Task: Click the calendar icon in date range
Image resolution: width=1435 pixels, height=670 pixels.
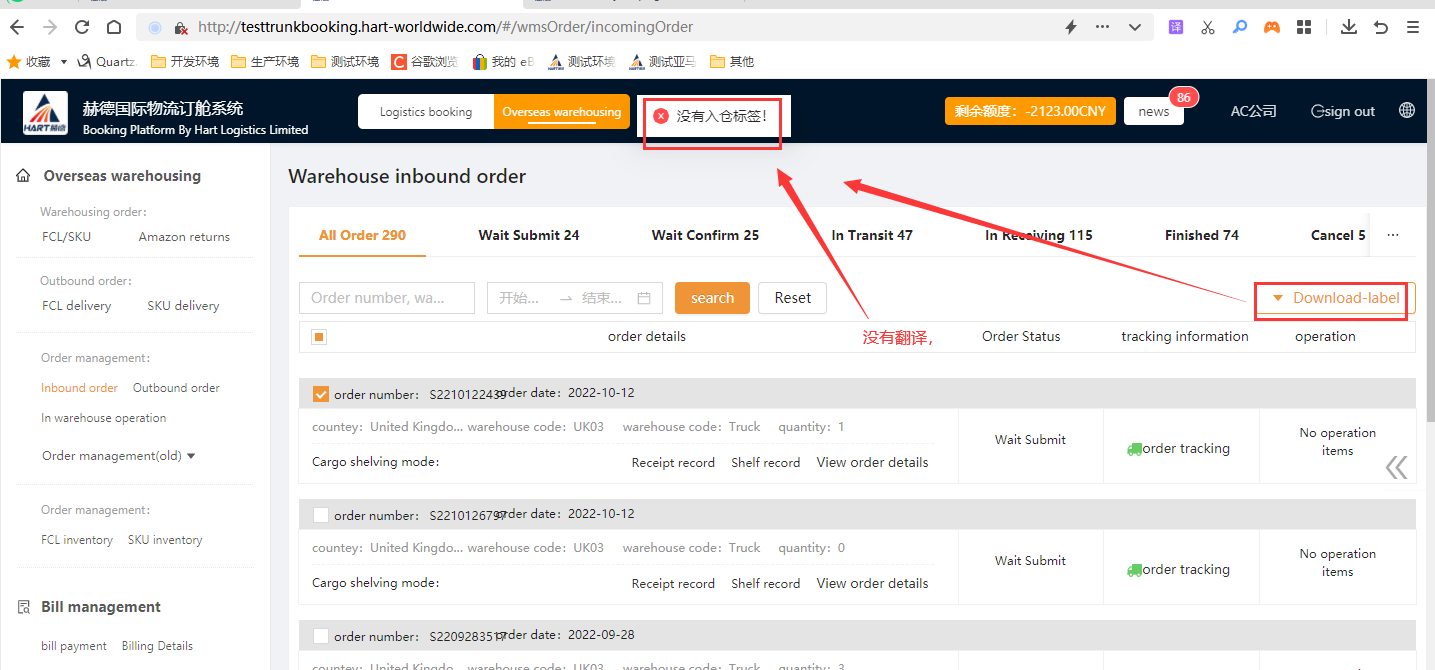Action: (x=643, y=298)
